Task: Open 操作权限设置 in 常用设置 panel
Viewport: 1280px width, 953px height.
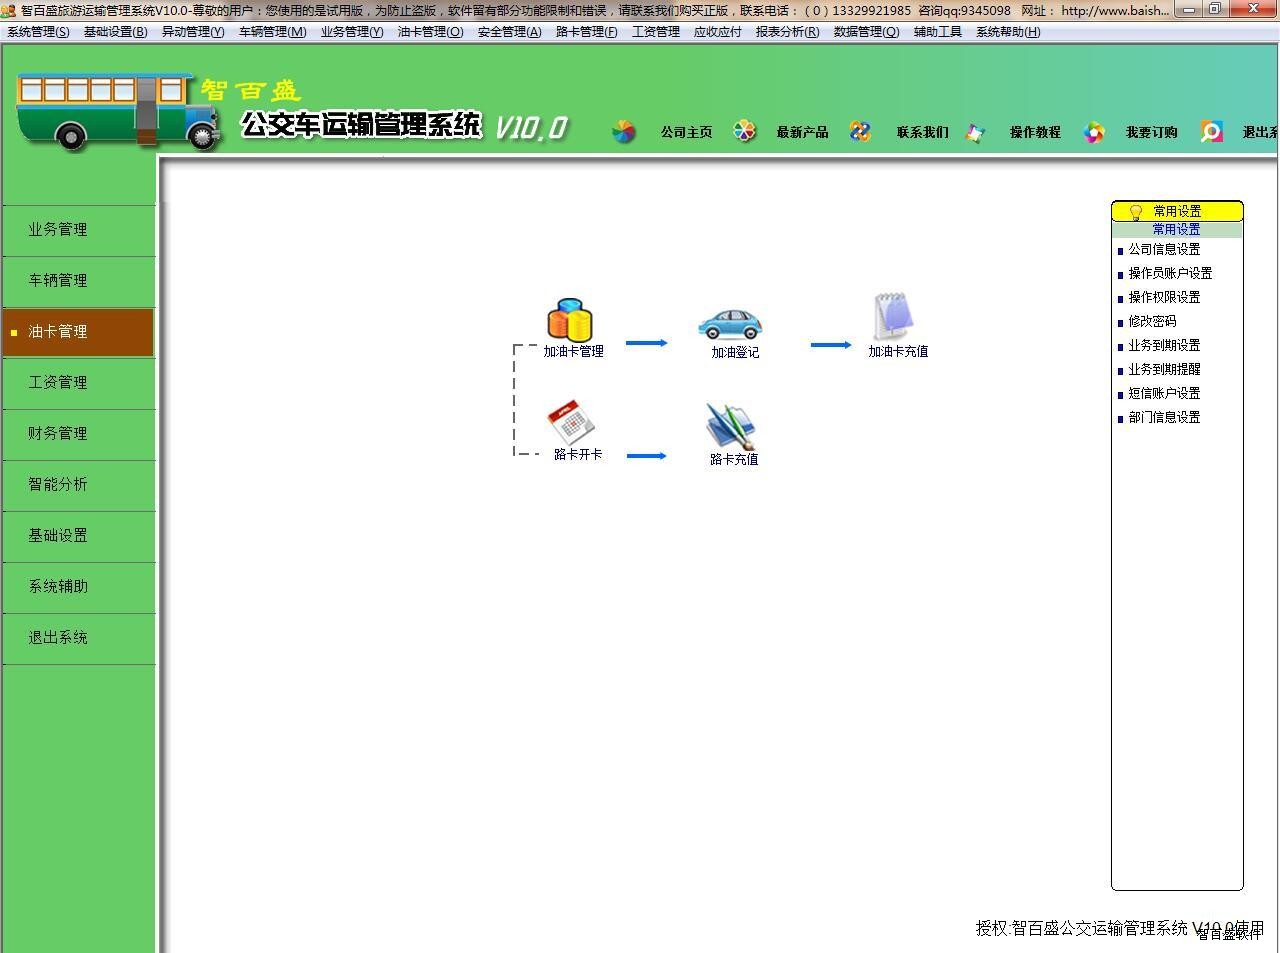Action: pyautogui.click(x=1164, y=298)
